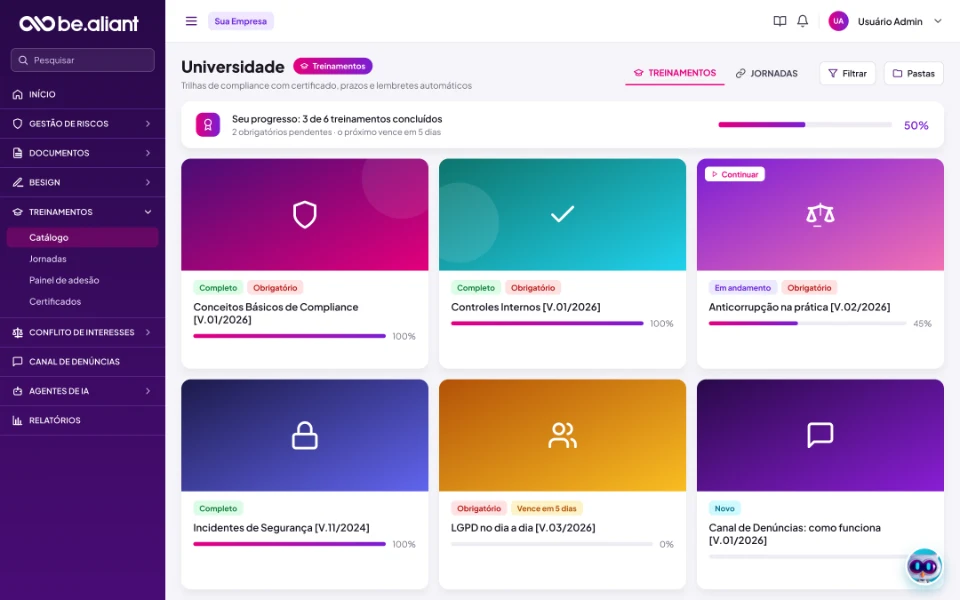Open the book documentation icon

779,21
